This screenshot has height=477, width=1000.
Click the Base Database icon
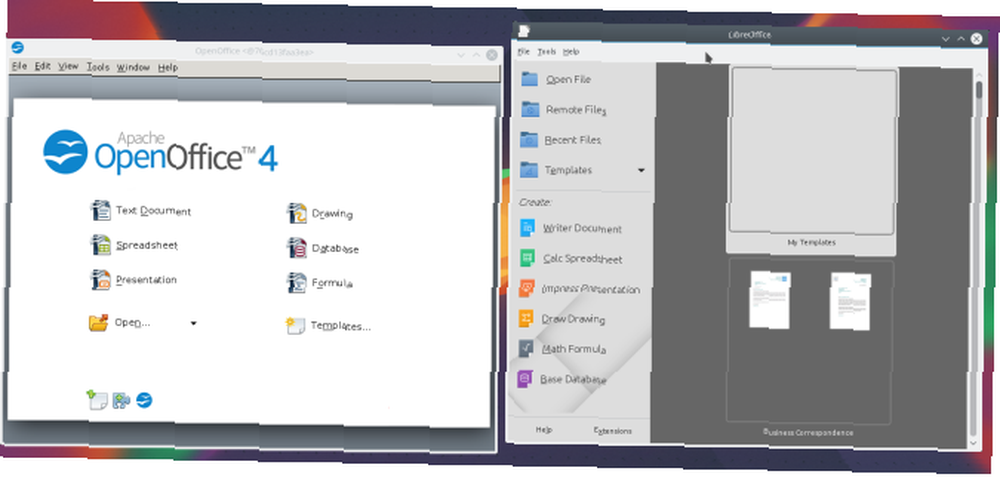coord(525,378)
